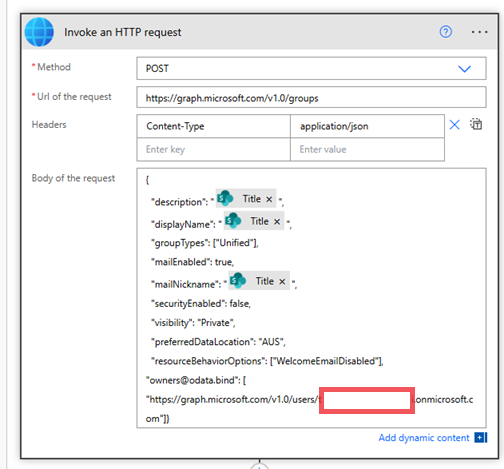This screenshot has height=469, width=504.
Task: Click the Invoke an HTTP request title
Action: click(123, 32)
